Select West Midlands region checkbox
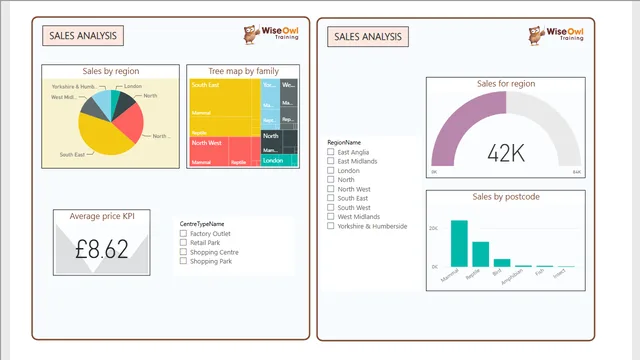Screen dimensions: 640x360 coord(331,216)
